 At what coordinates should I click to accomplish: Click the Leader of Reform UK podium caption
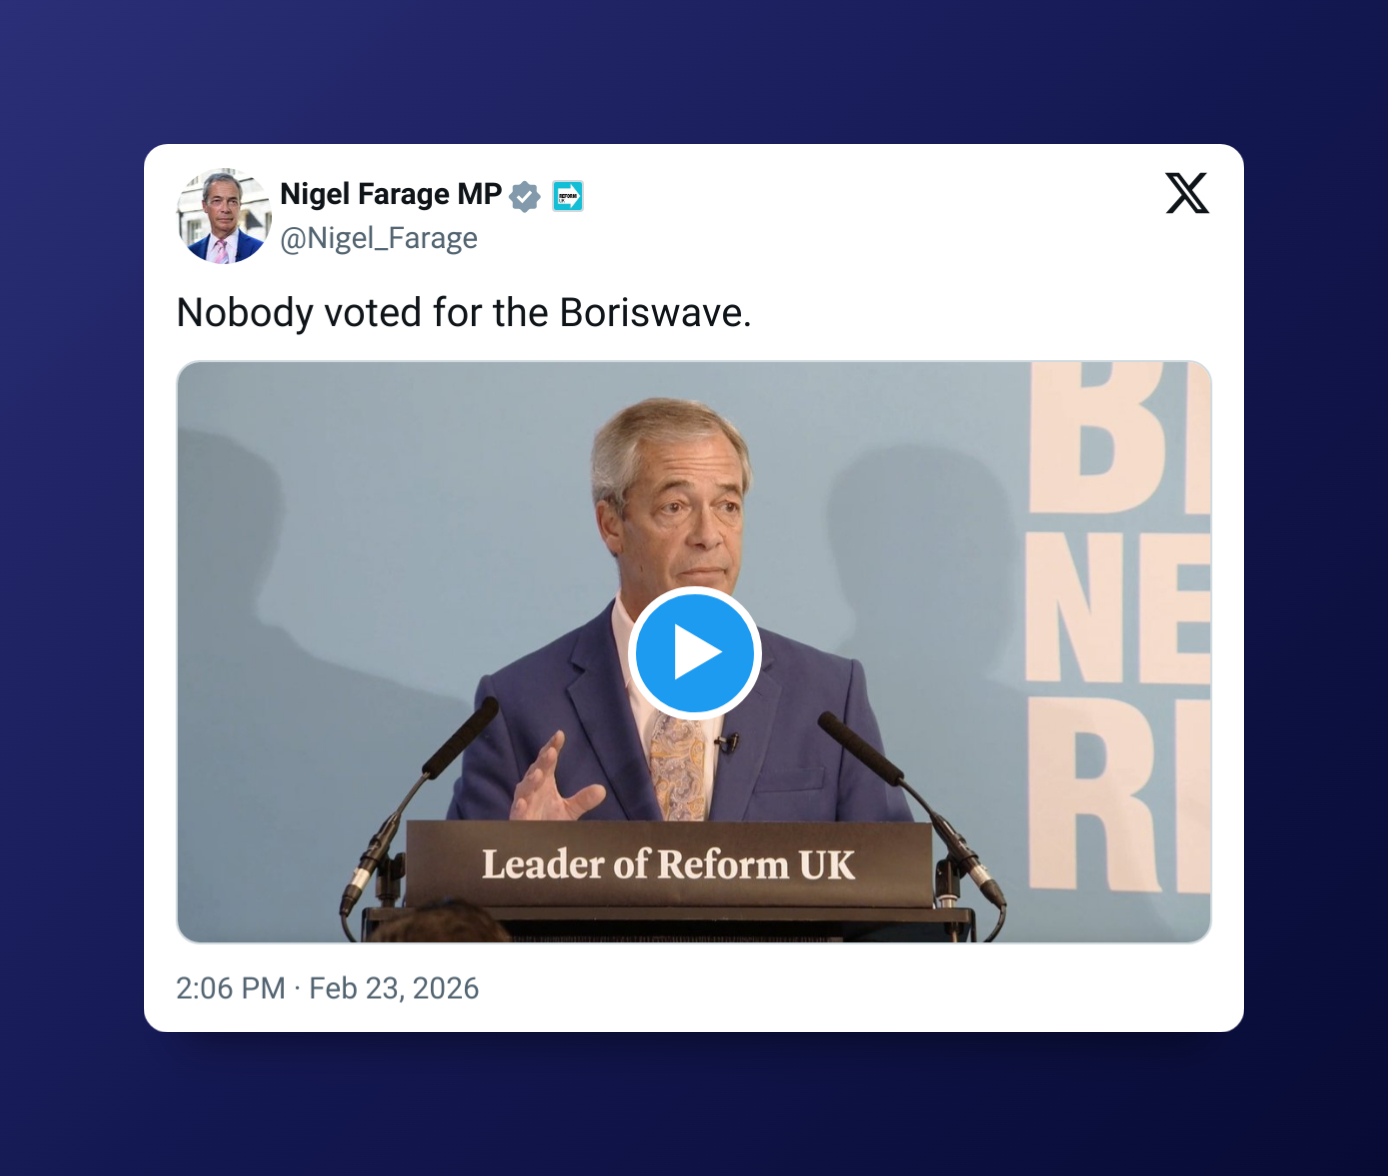coord(668,864)
